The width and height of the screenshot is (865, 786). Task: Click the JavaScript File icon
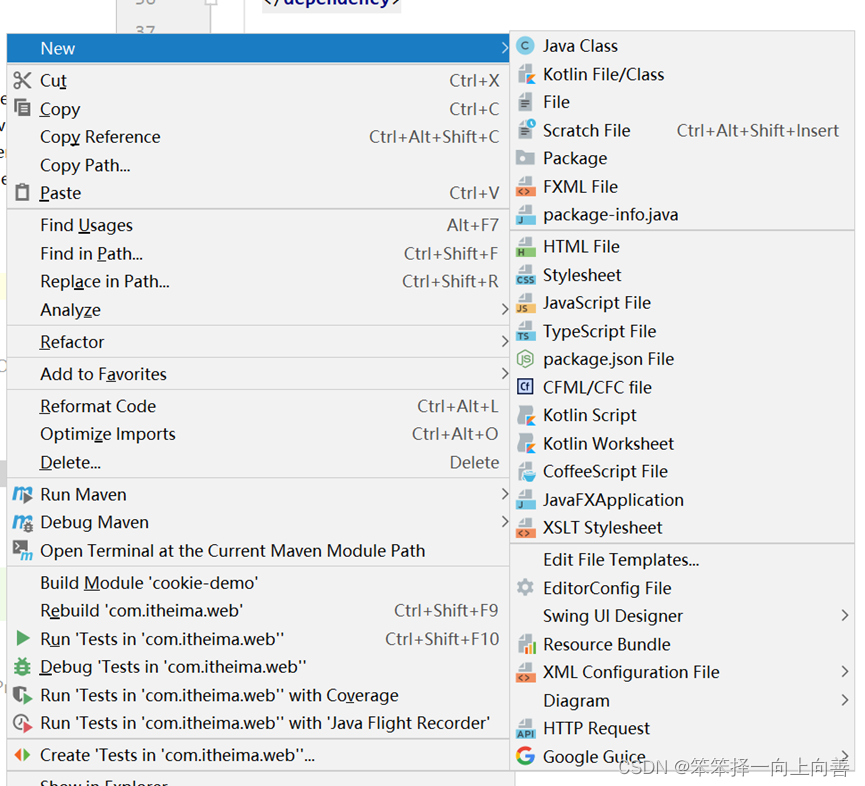point(526,303)
